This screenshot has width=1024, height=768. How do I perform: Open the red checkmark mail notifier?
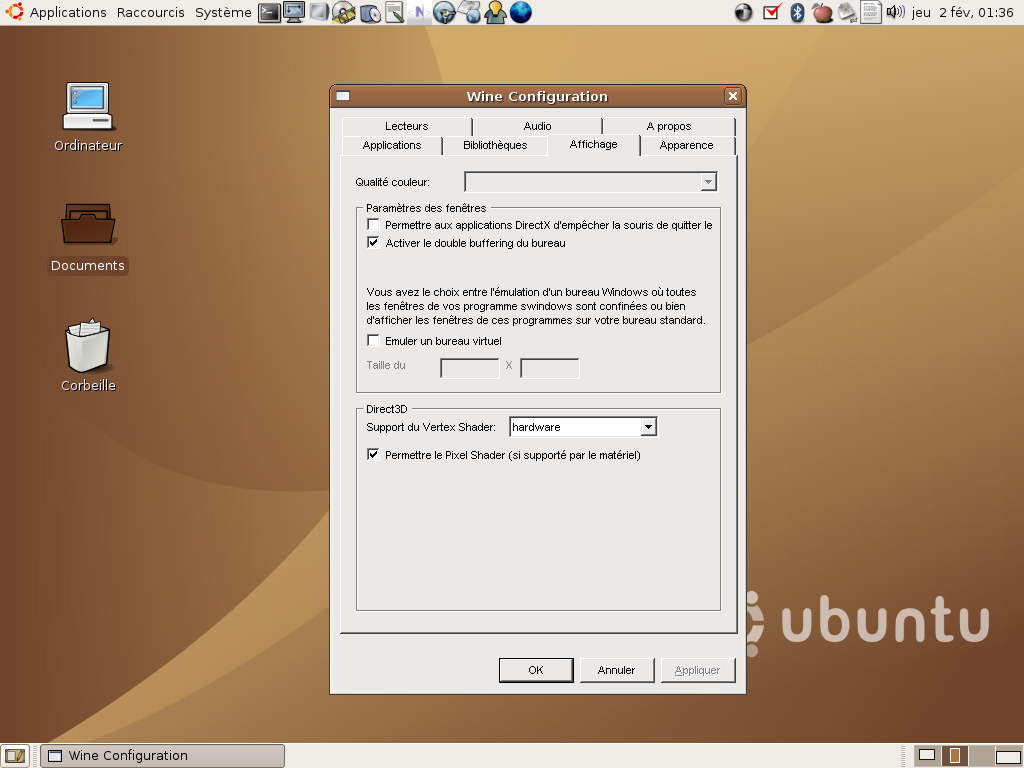point(771,12)
